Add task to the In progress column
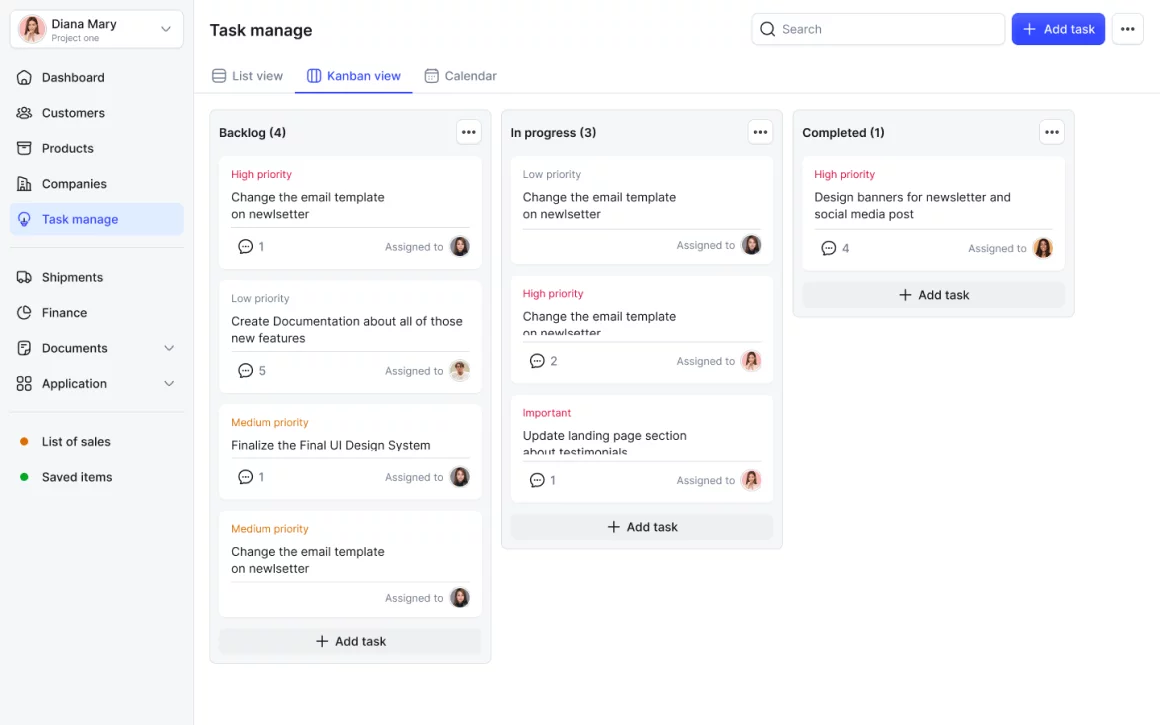 (642, 527)
